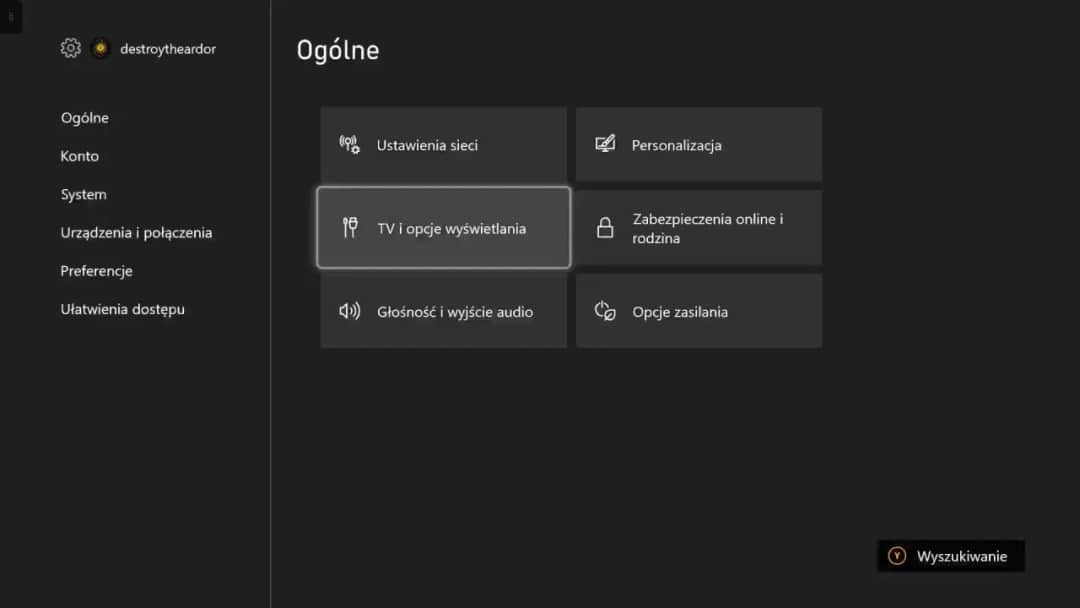The width and height of the screenshot is (1080, 608).
Task: Click the power options leaf icon
Action: tap(605, 311)
